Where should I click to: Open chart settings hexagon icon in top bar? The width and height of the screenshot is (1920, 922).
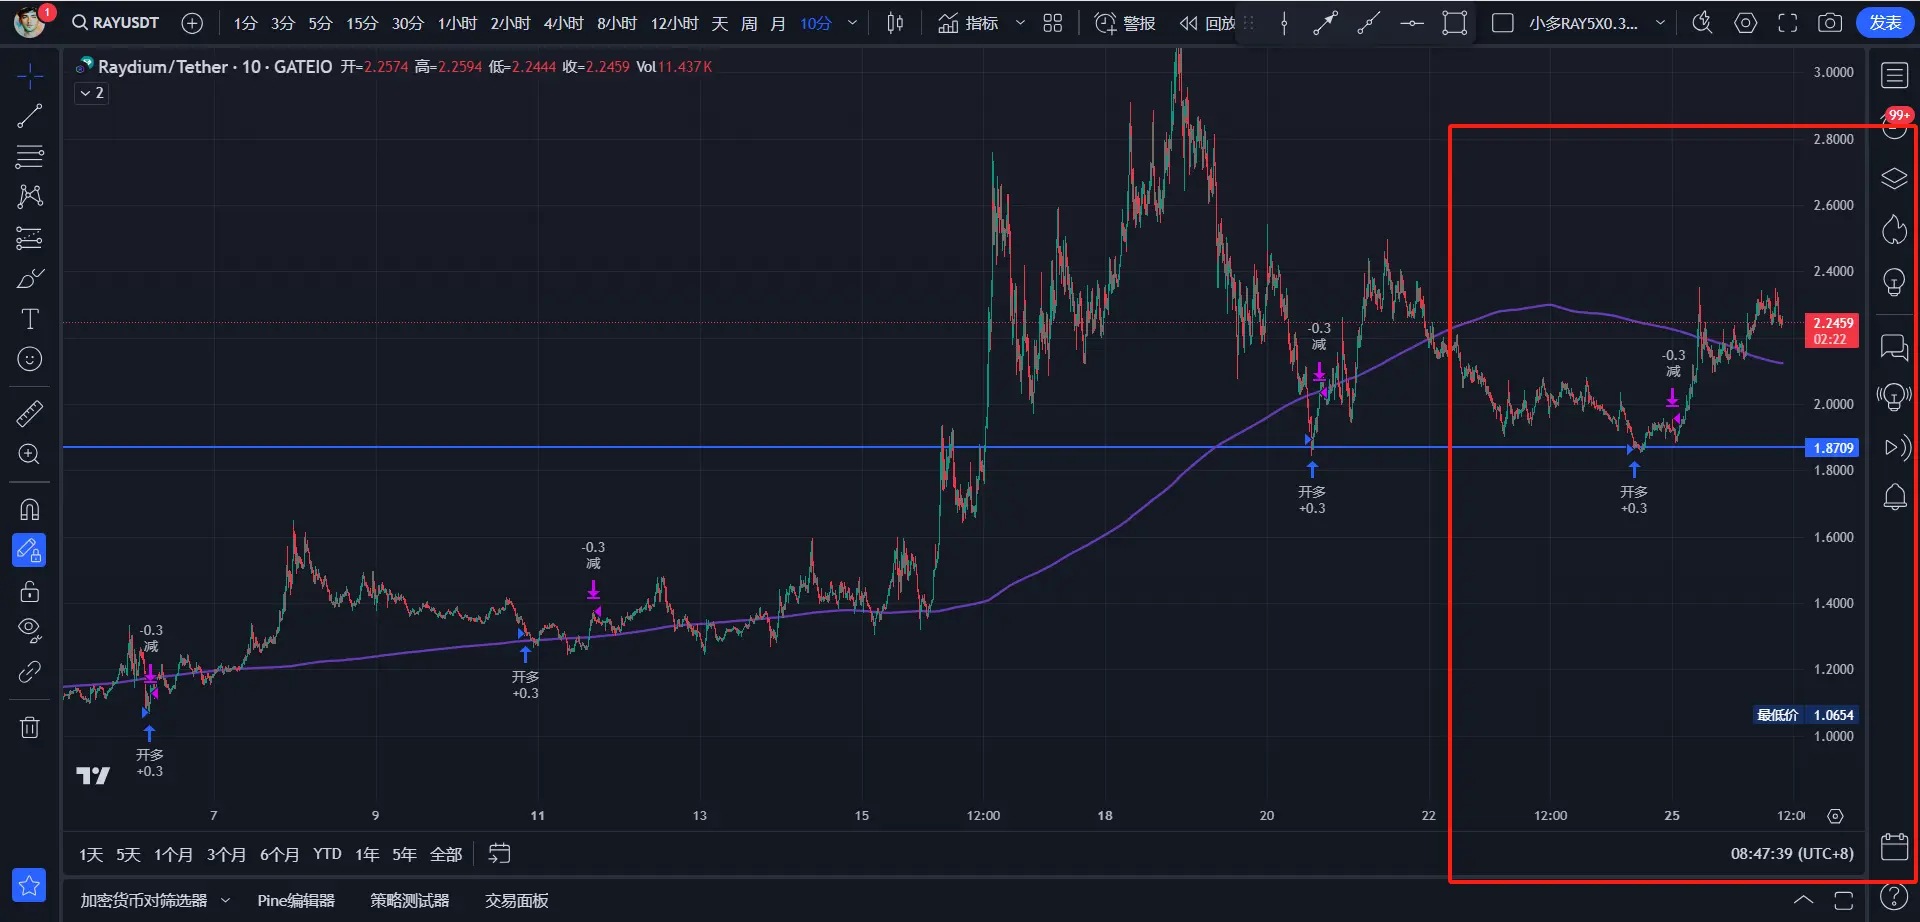[1745, 23]
